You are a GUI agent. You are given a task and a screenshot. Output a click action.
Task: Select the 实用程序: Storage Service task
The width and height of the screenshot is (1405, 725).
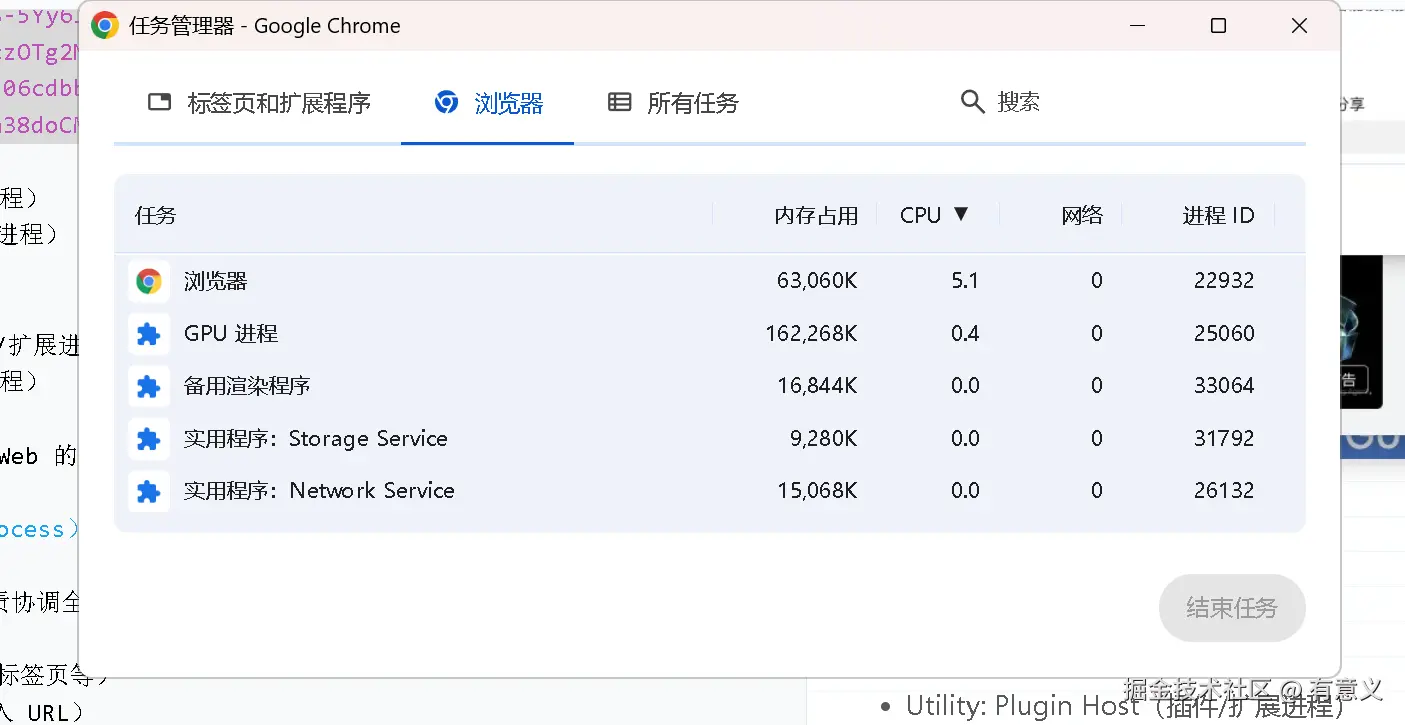coord(316,439)
